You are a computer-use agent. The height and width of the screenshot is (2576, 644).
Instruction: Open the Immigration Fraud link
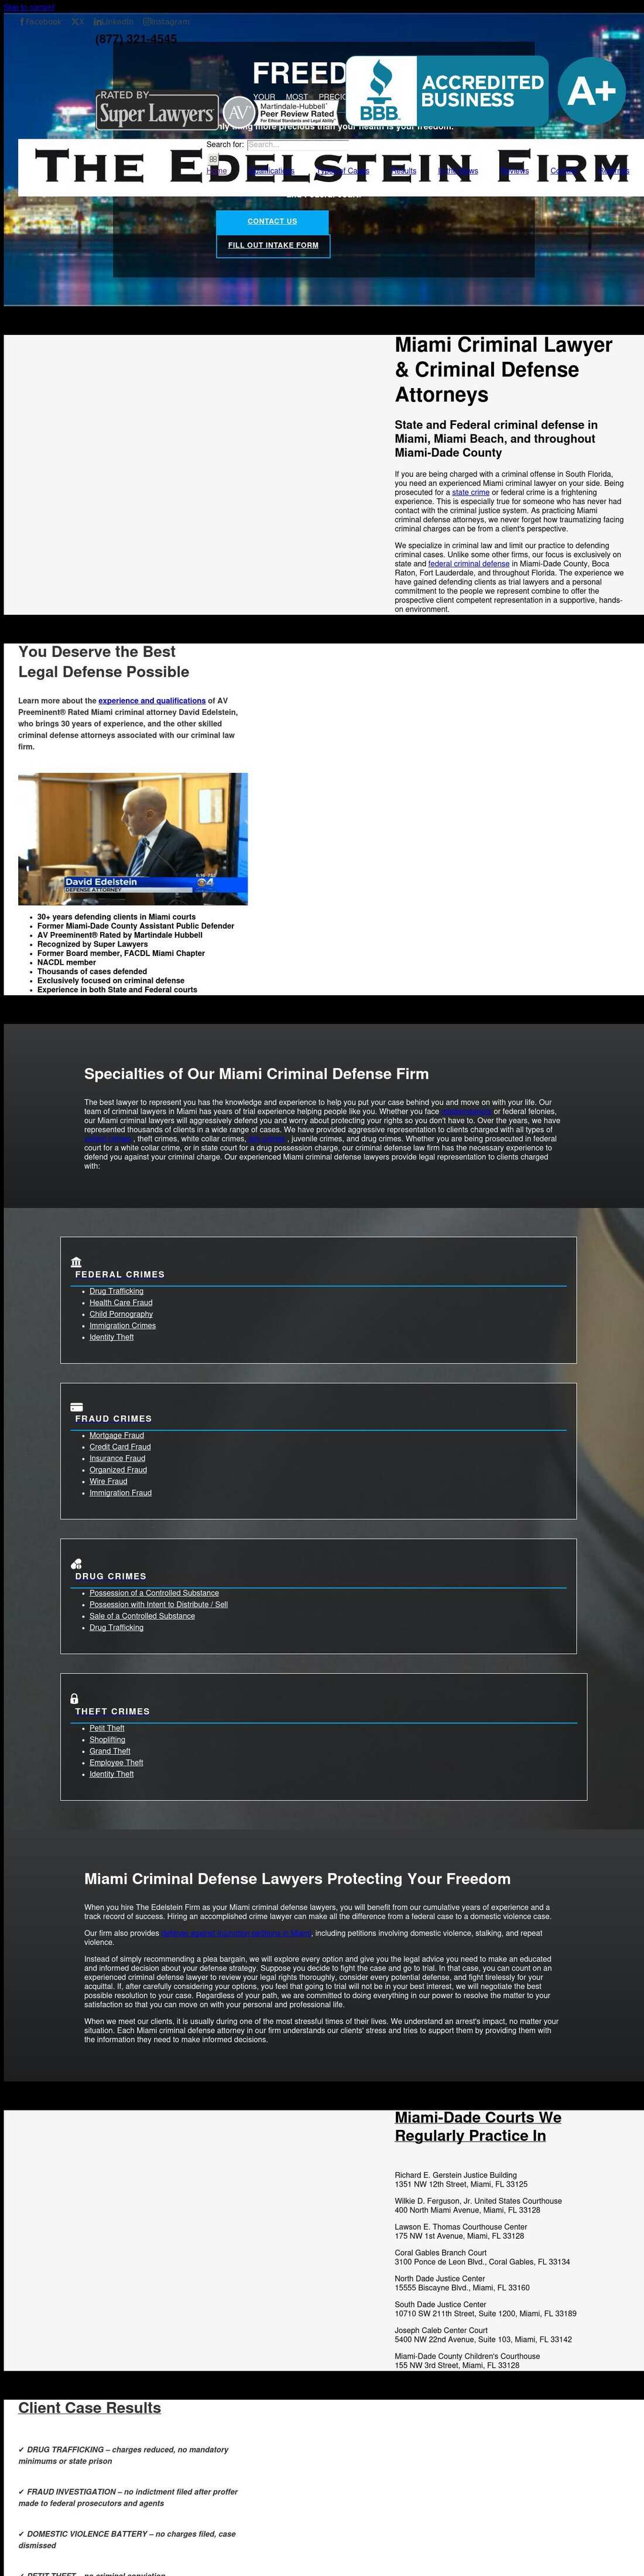pyautogui.click(x=120, y=1493)
